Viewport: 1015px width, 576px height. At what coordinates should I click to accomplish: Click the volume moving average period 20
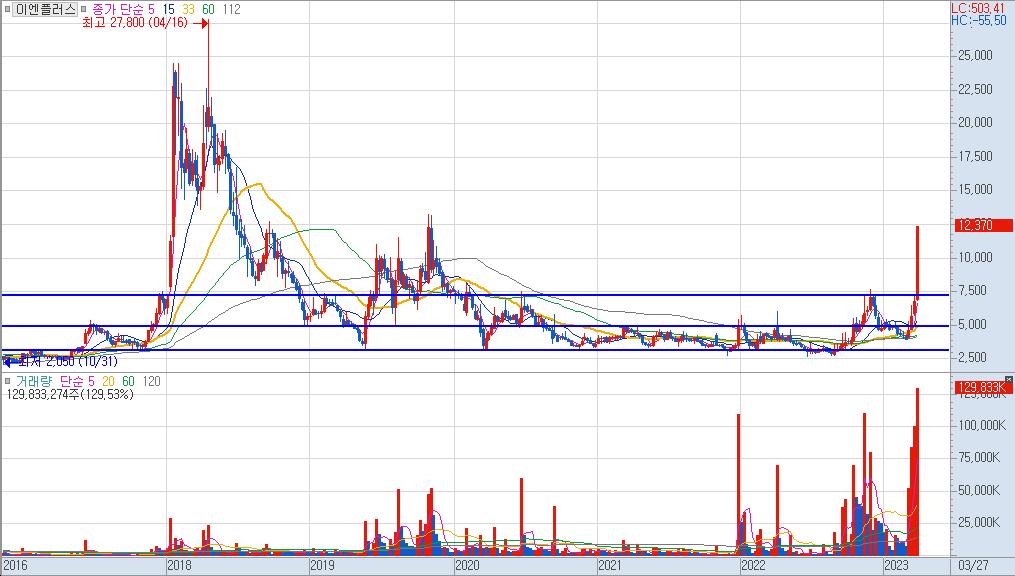(107, 381)
